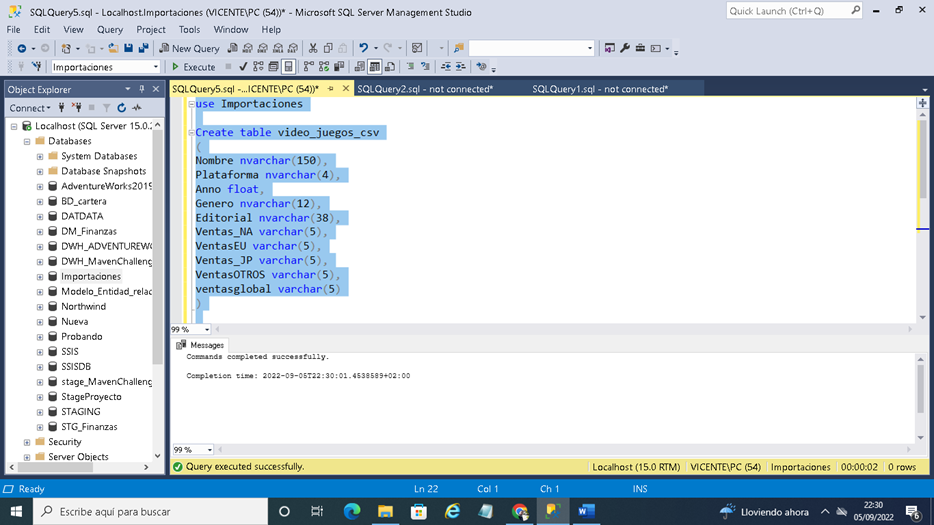The width and height of the screenshot is (934, 525).
Task: Collapse the Databases folder in the tree
Action: tap(27, 142)
